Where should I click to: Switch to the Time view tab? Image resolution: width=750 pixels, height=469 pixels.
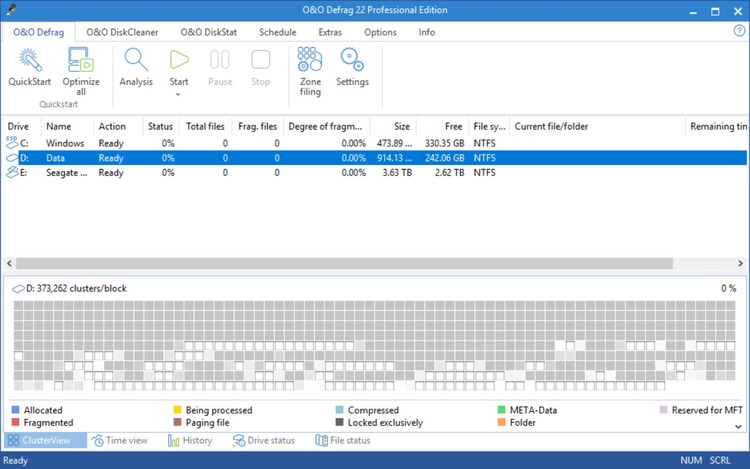[x=120, y=440]
